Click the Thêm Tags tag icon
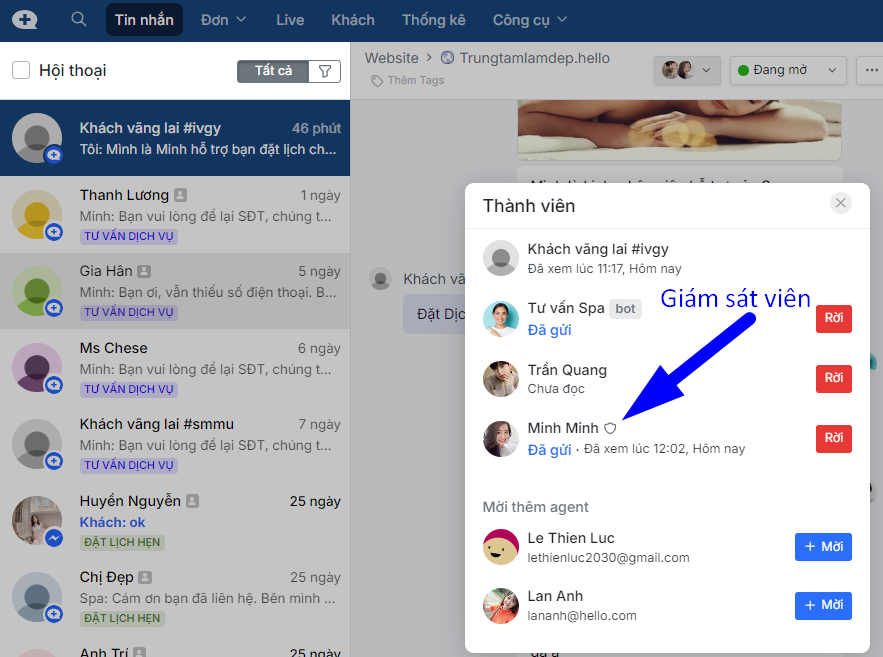Viewport: 883px width, 657px height. [x=376, y=81]
